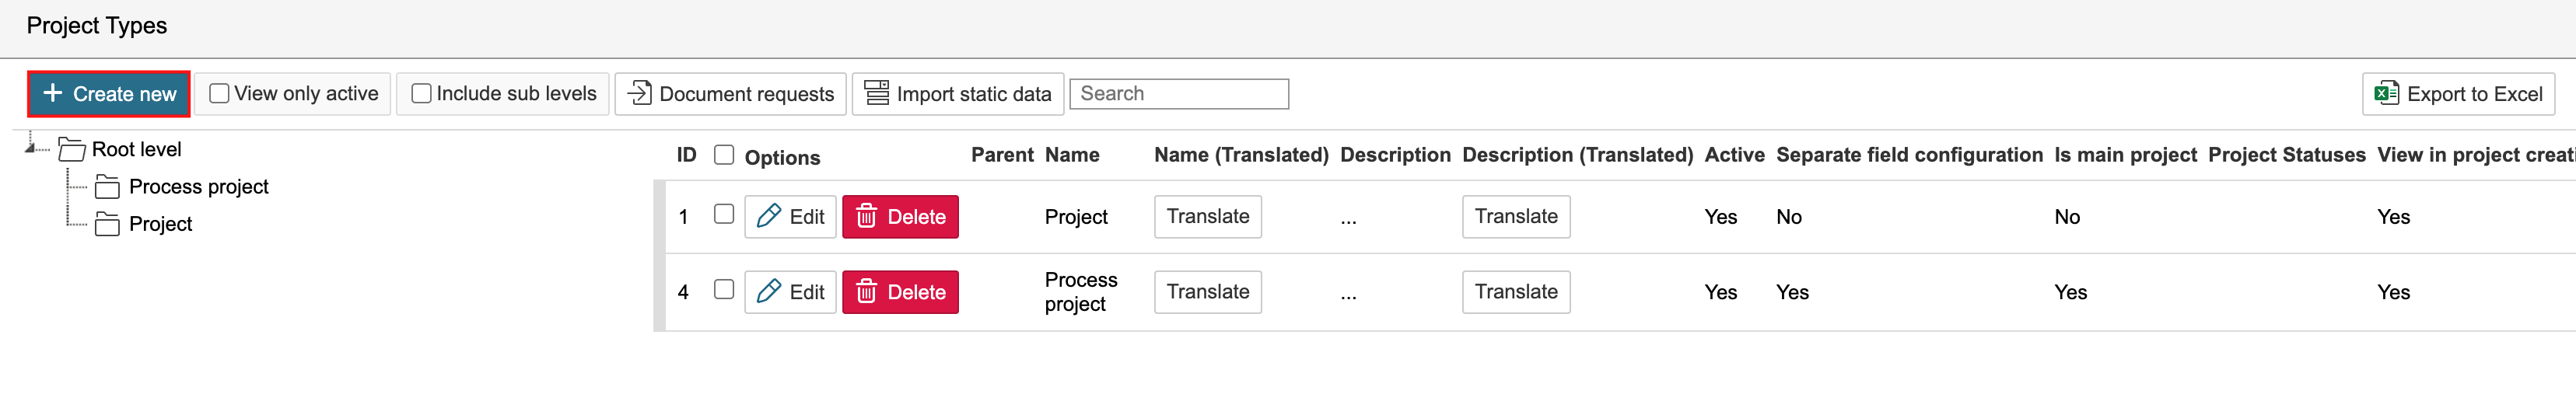Check the select-all checkbox in Options header
The height and width of the screenshot is (415, 2576).
click(724, 155)
